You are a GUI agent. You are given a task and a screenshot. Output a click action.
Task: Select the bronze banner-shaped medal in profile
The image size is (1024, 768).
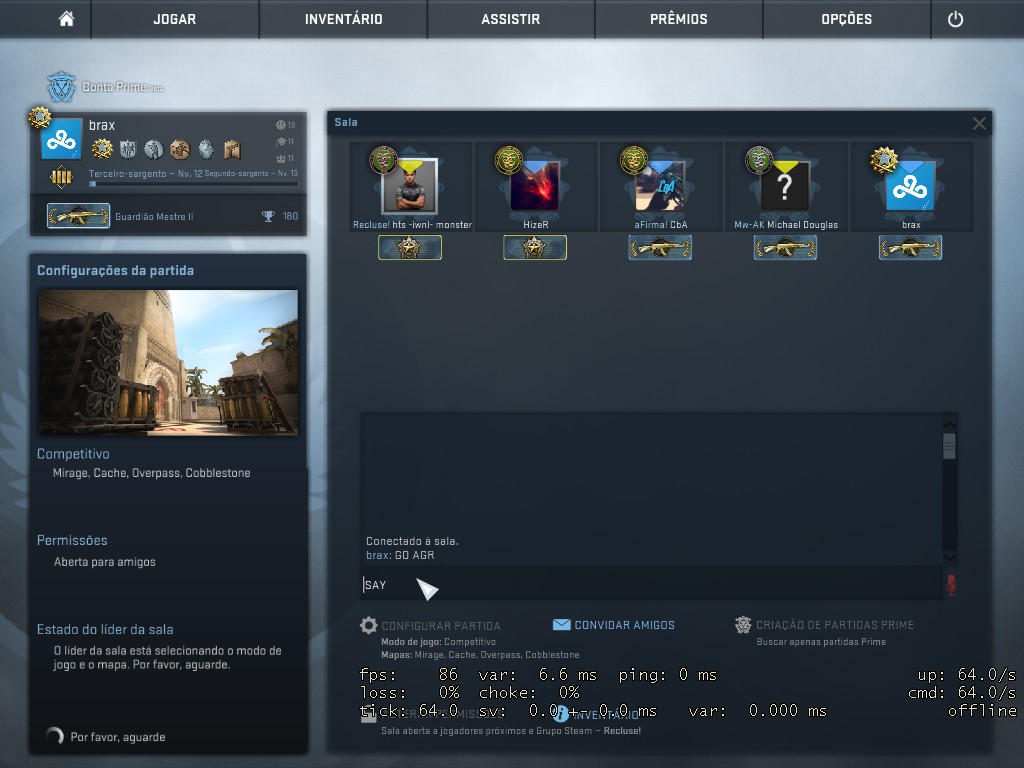(232, 150)
